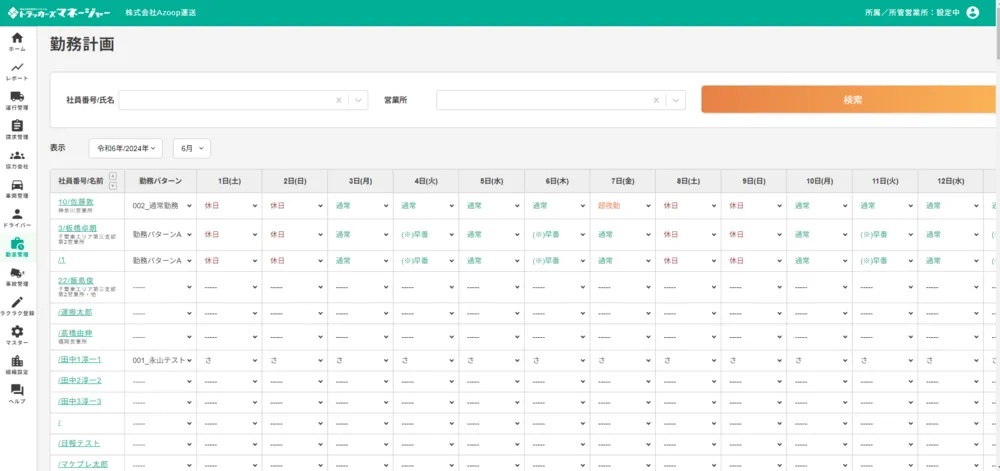Open 車両管理 car icon
Image resolution: width=1000 pixels, height=471 pixels.
click(17, 185)
